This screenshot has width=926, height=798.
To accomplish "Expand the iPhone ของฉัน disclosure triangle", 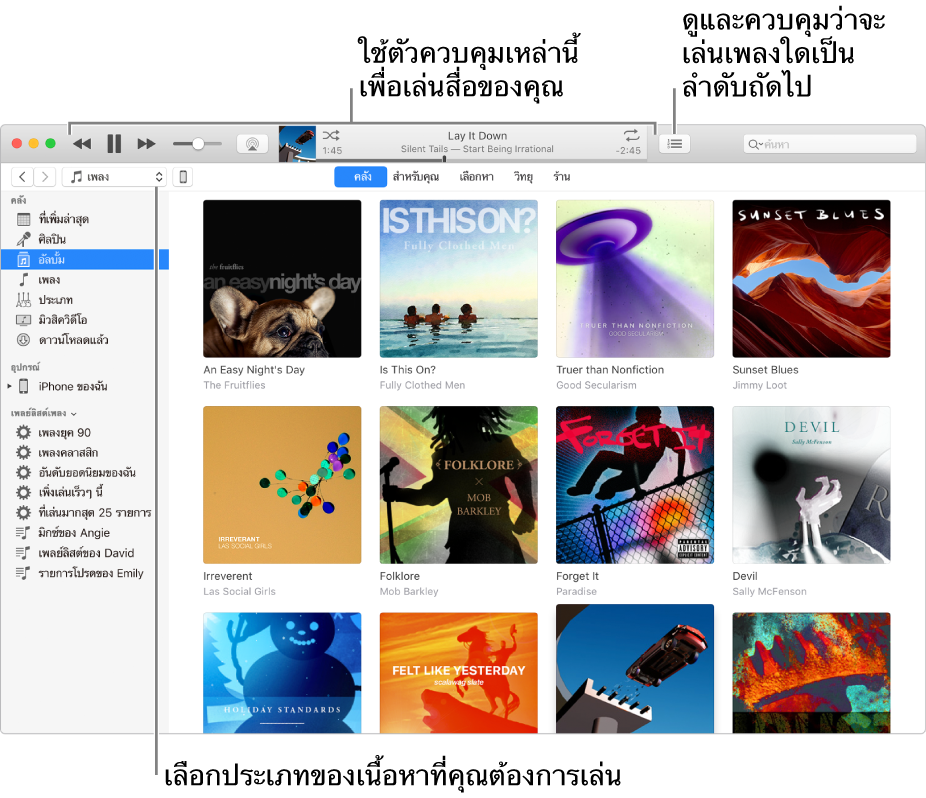I will (x=9, y=386).
